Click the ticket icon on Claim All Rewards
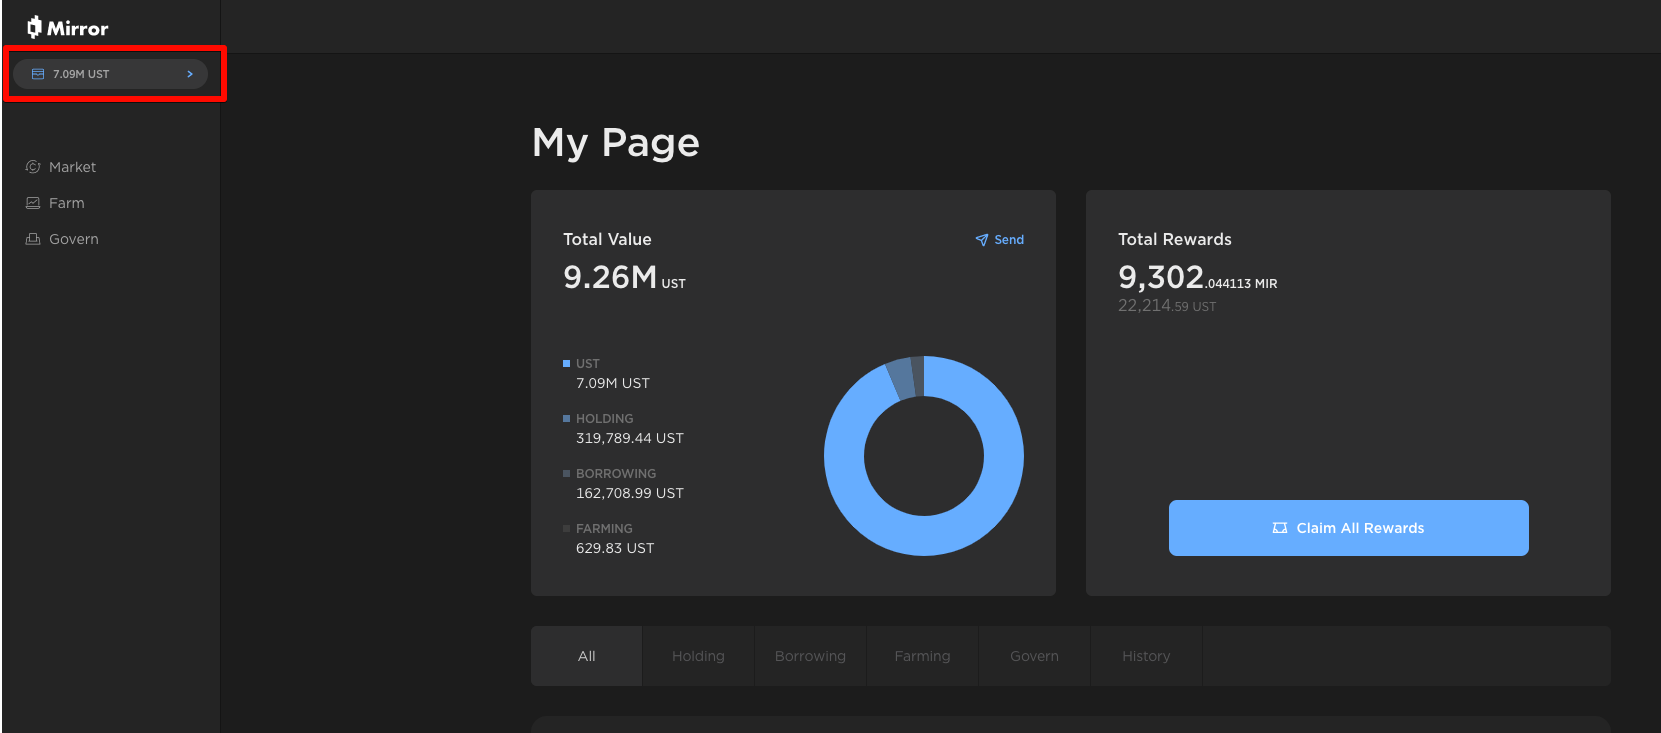The image size is (1661, 733). 1279,528
